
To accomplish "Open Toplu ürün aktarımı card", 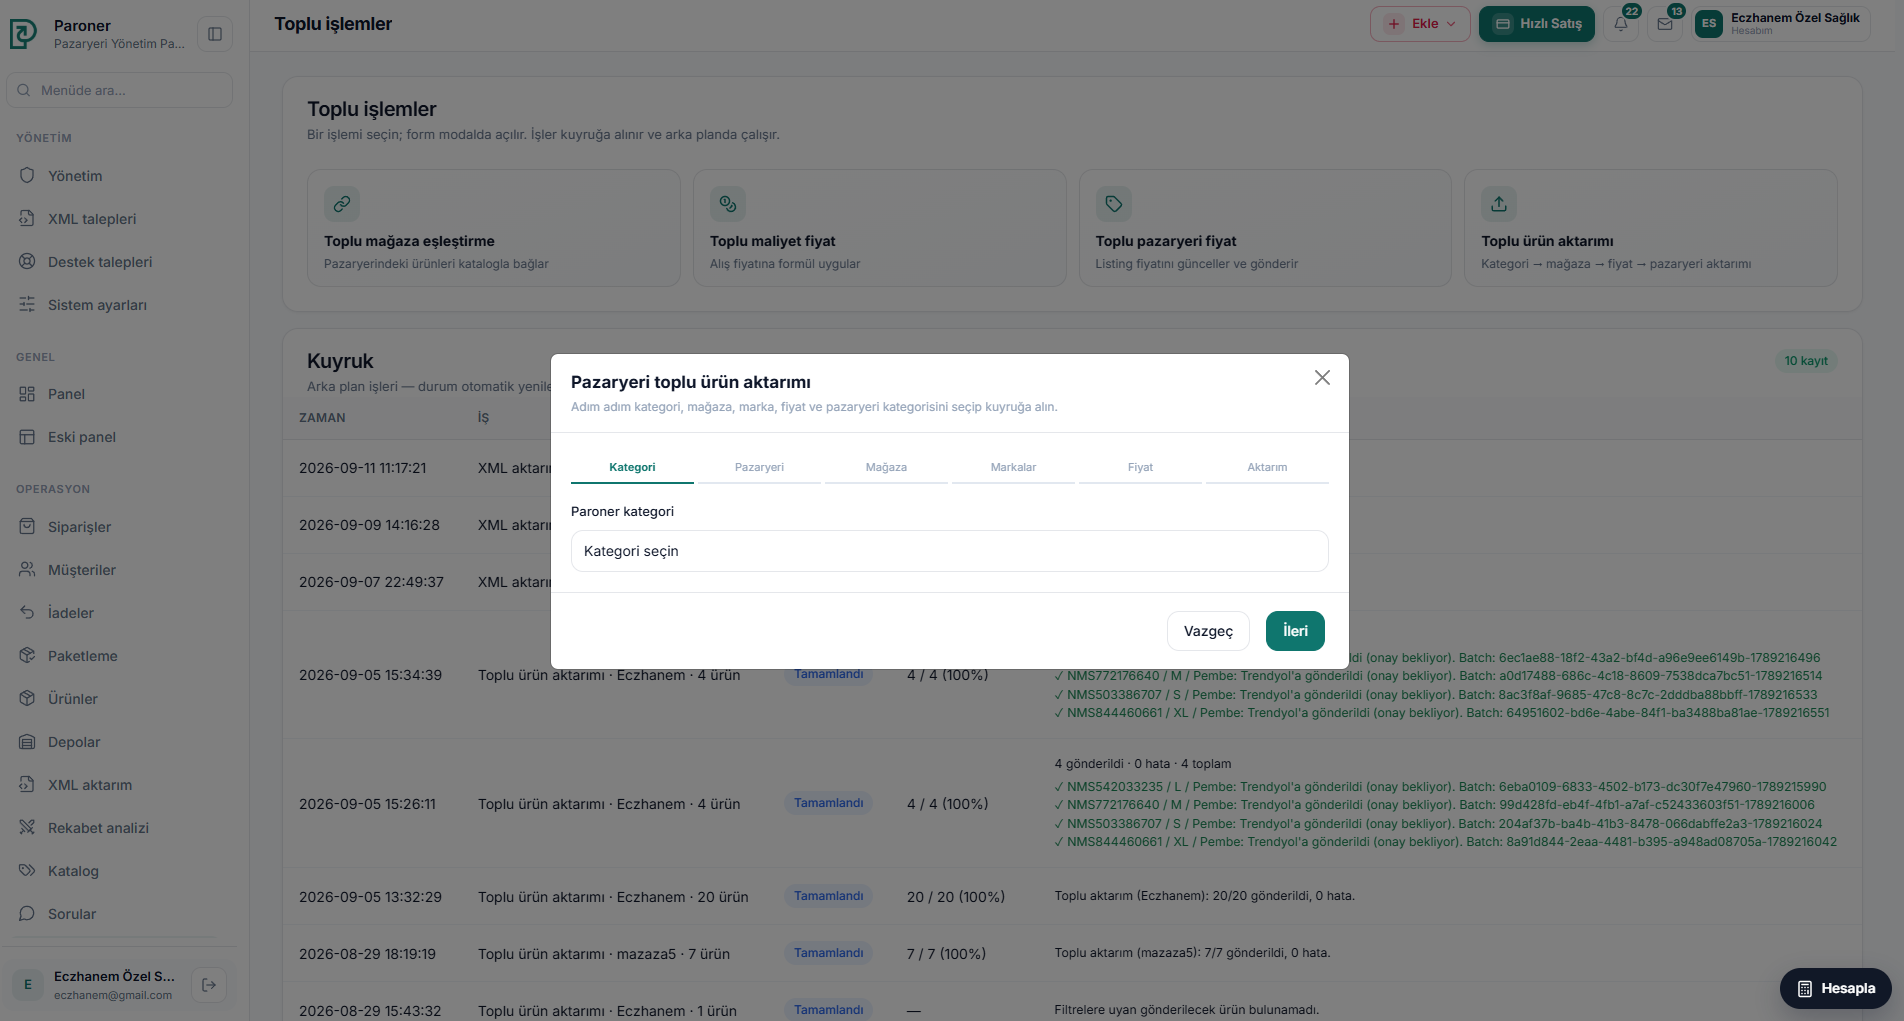I will (1651, 228).
